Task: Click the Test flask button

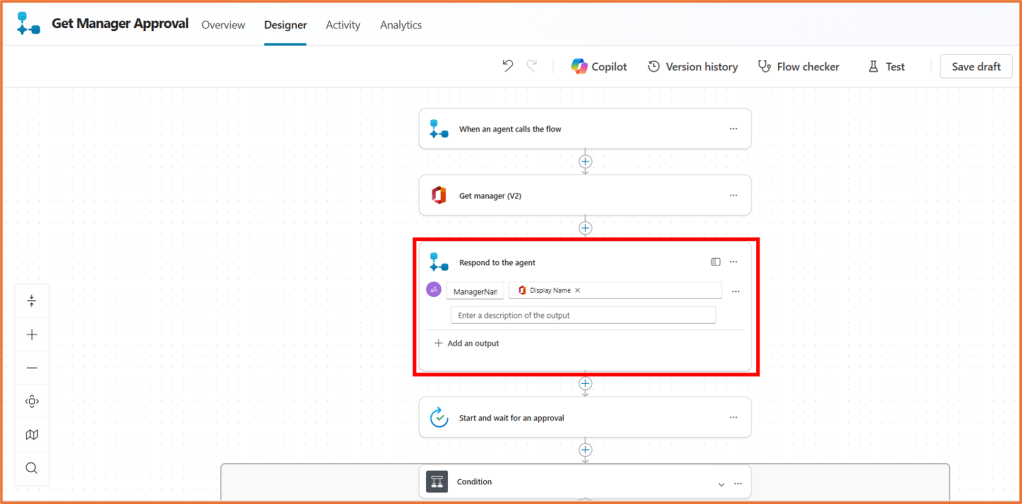Action: 886,66
